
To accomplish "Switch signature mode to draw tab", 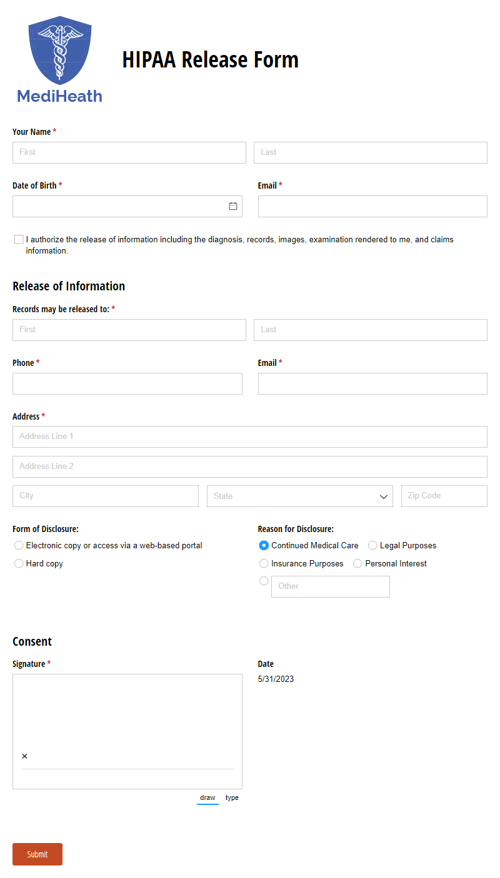I will coord(207,797).
